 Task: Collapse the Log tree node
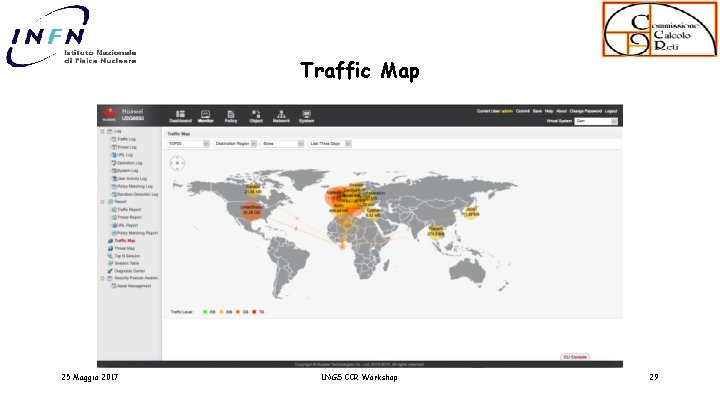tap(102, 132)
